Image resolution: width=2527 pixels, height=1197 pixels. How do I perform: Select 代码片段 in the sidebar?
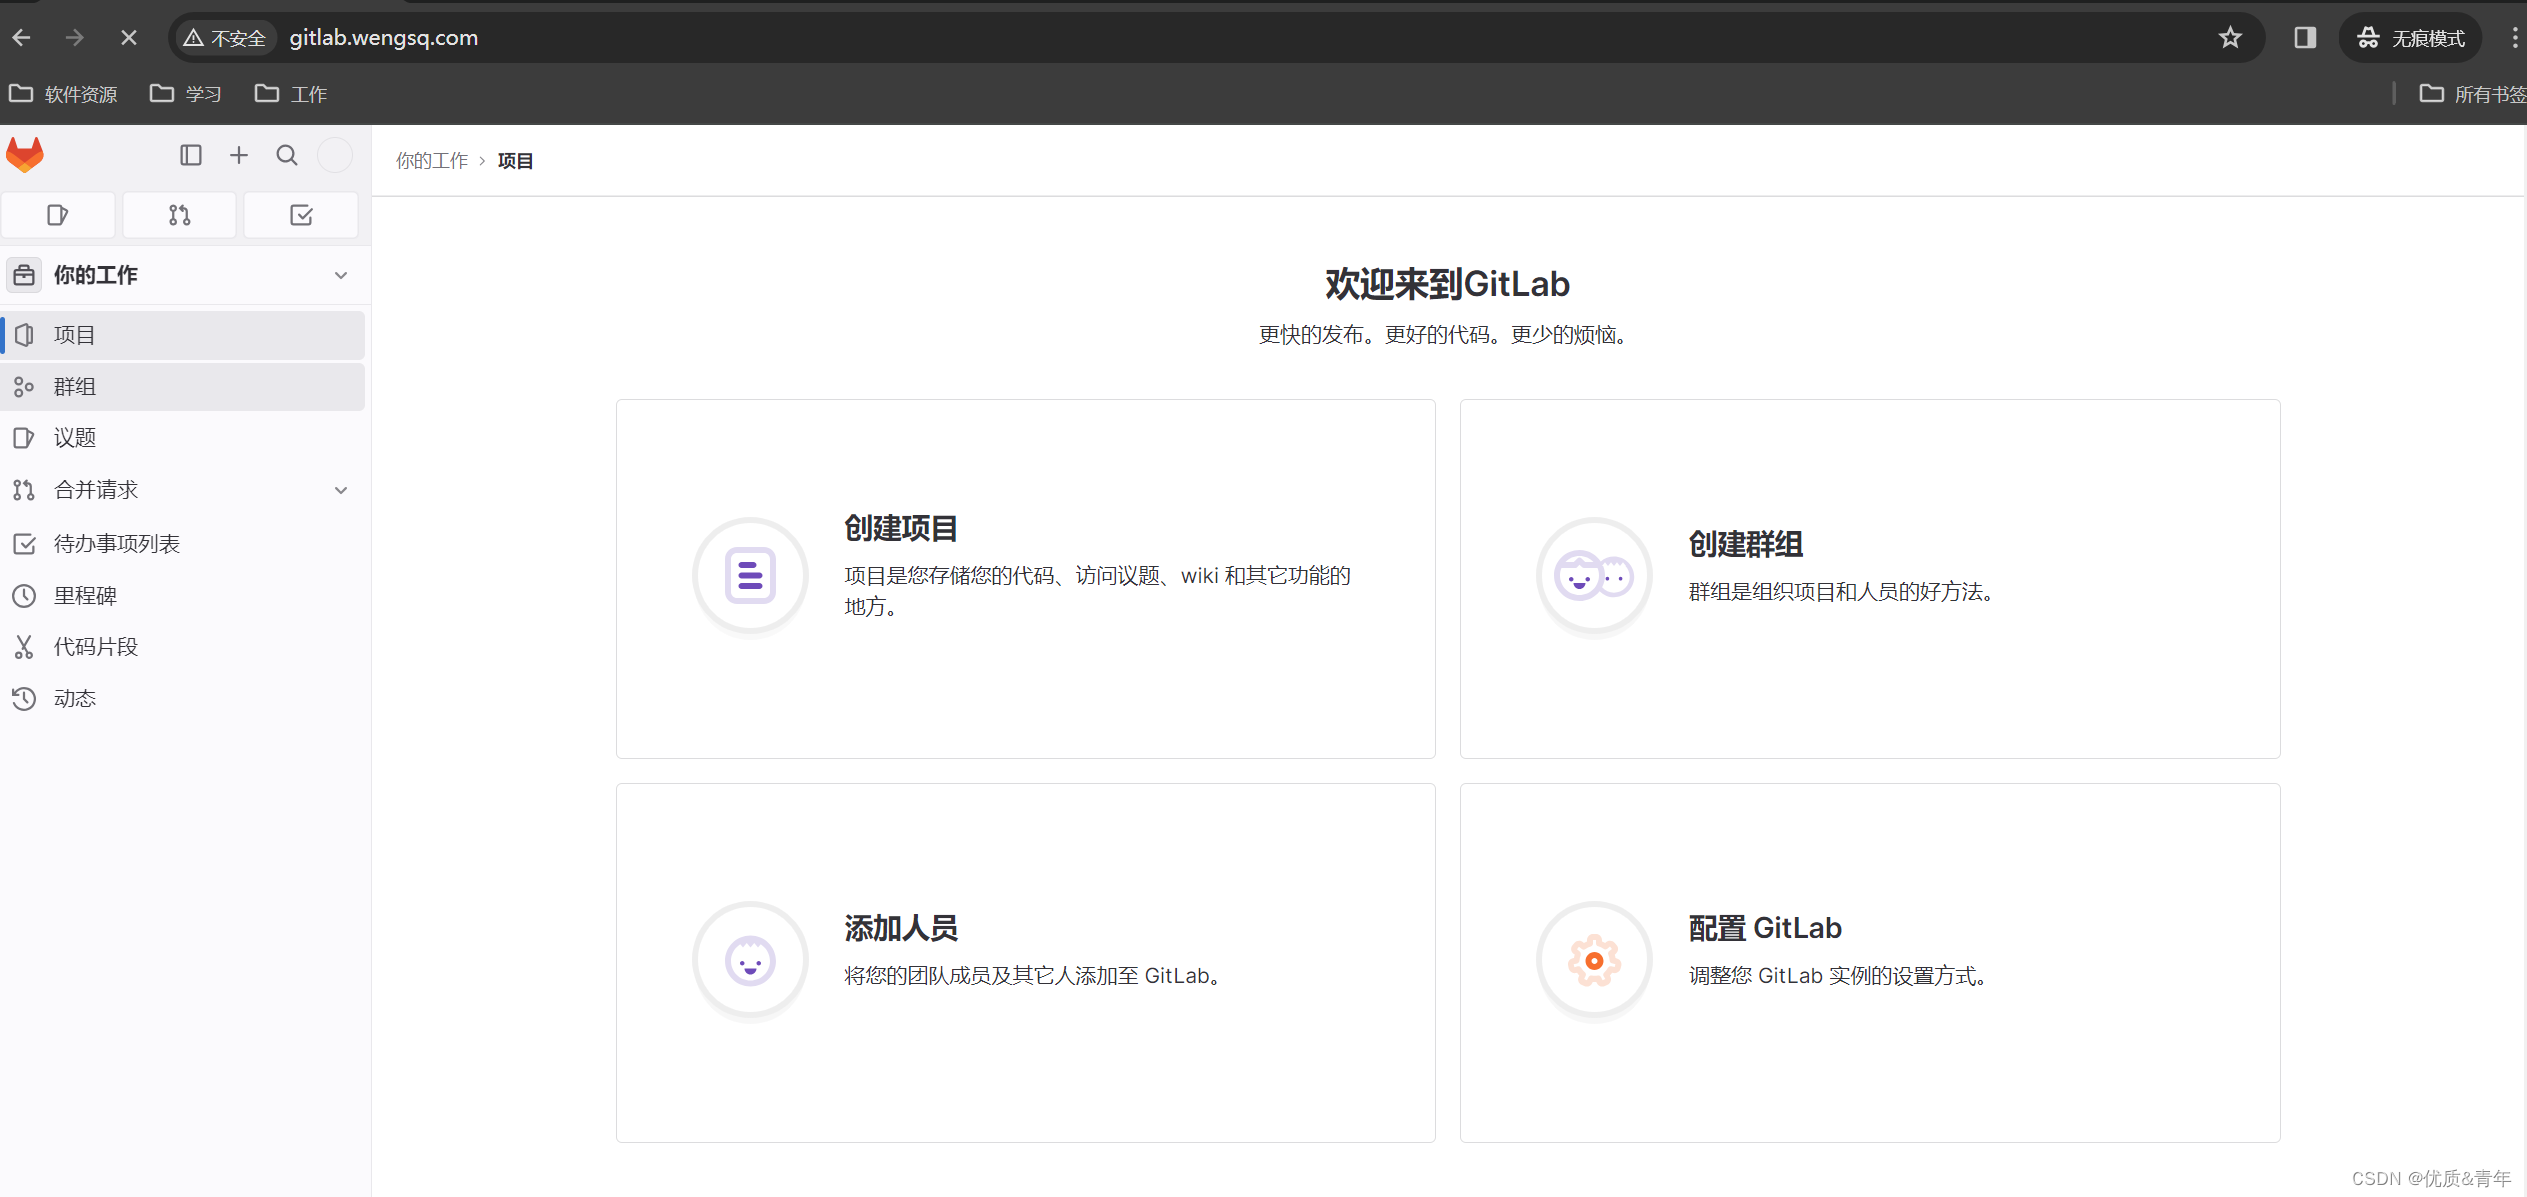click(183, 647)
